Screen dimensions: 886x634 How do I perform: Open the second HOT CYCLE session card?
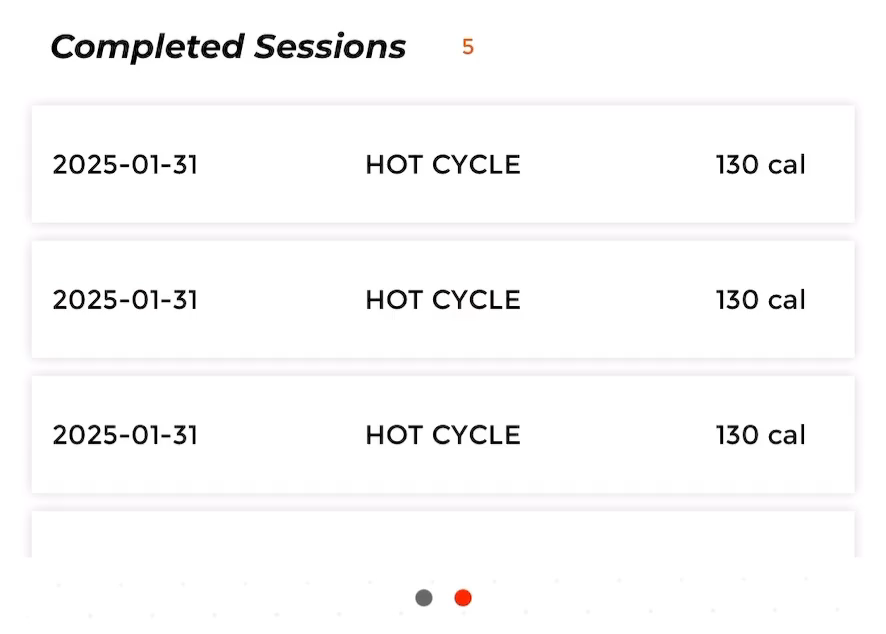(443, 299)
